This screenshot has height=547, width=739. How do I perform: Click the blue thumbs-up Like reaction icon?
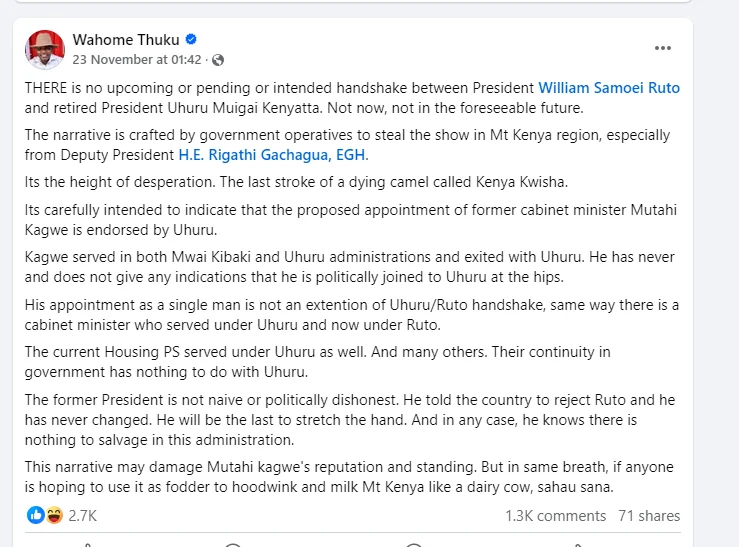pos(35,515)
